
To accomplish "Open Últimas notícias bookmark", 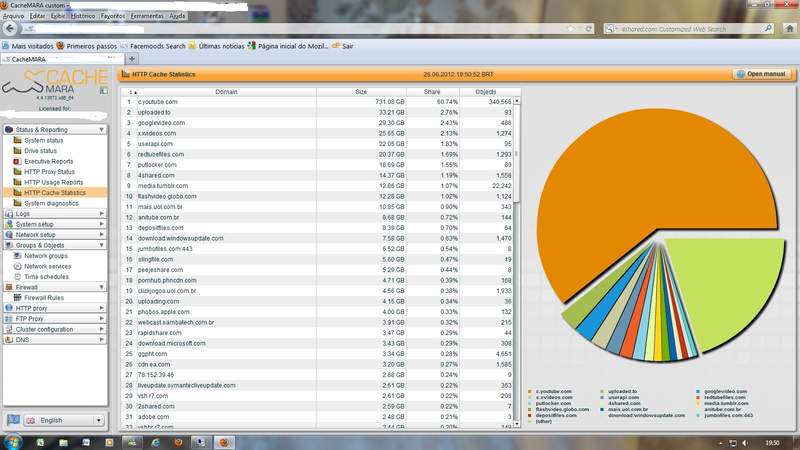I will tap(216, 46).
